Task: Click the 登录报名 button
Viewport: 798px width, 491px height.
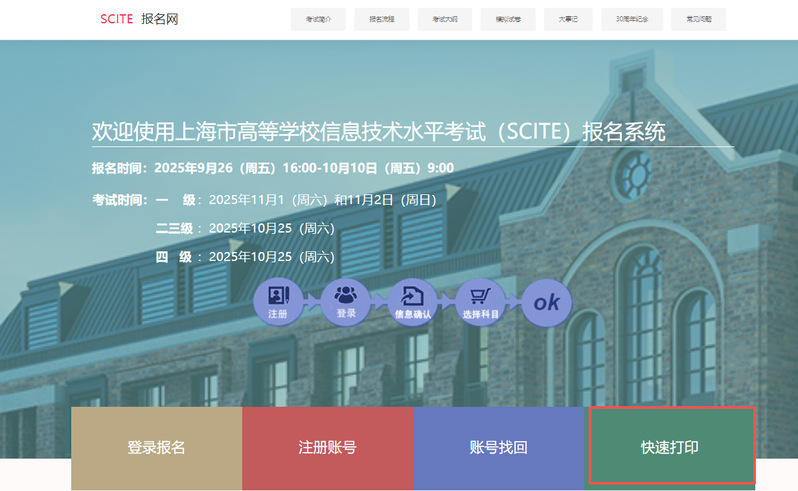Action: pyautogui.click(x=157, y=448)
